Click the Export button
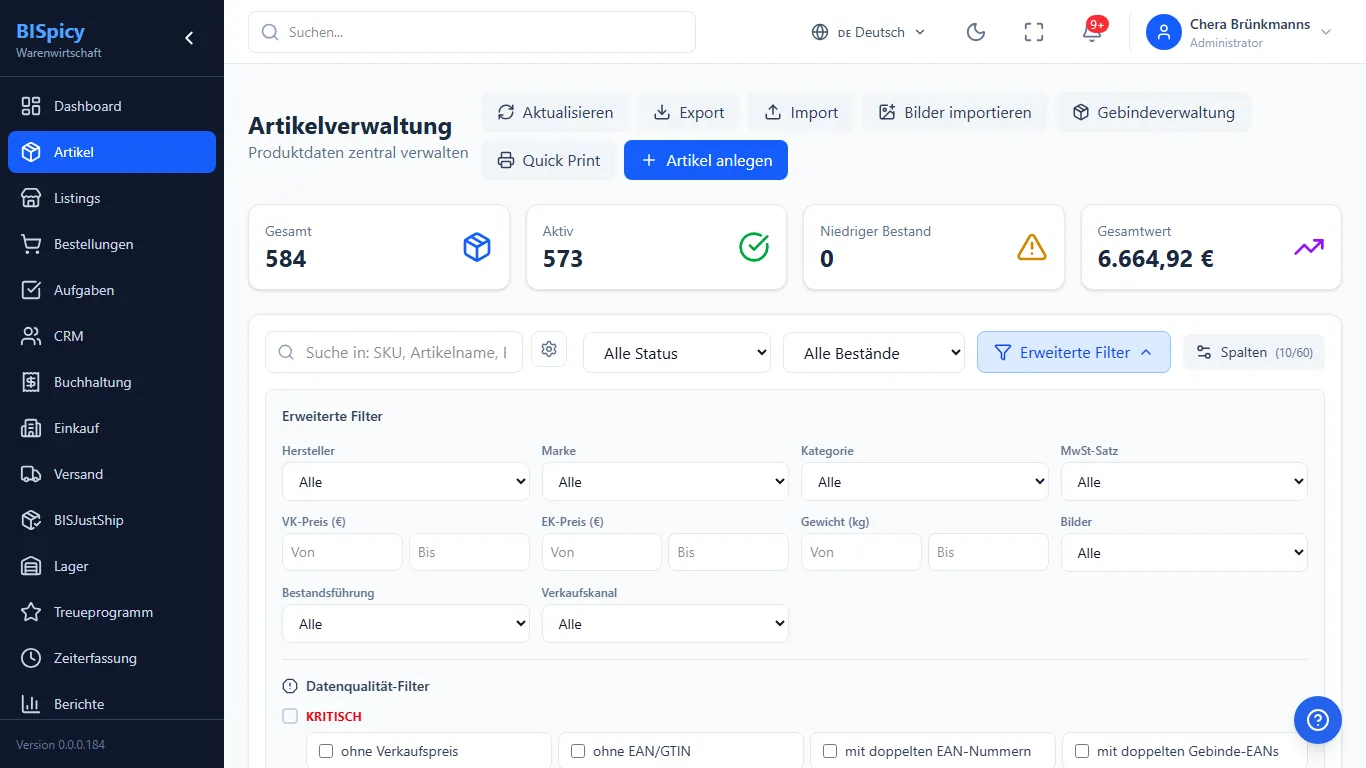Viewport: 1366px width, 768px height. tap(689, 112)
